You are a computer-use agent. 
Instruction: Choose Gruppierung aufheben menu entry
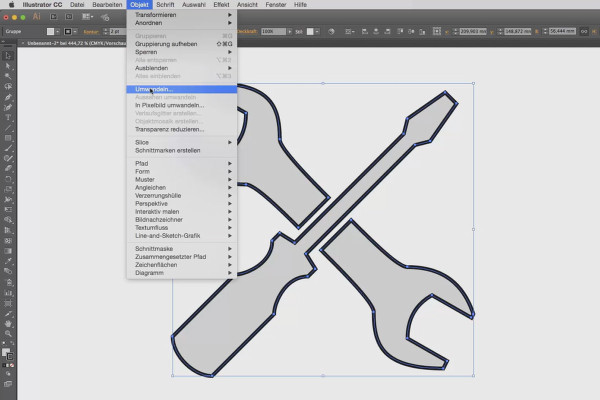click(x=182, y=44)
